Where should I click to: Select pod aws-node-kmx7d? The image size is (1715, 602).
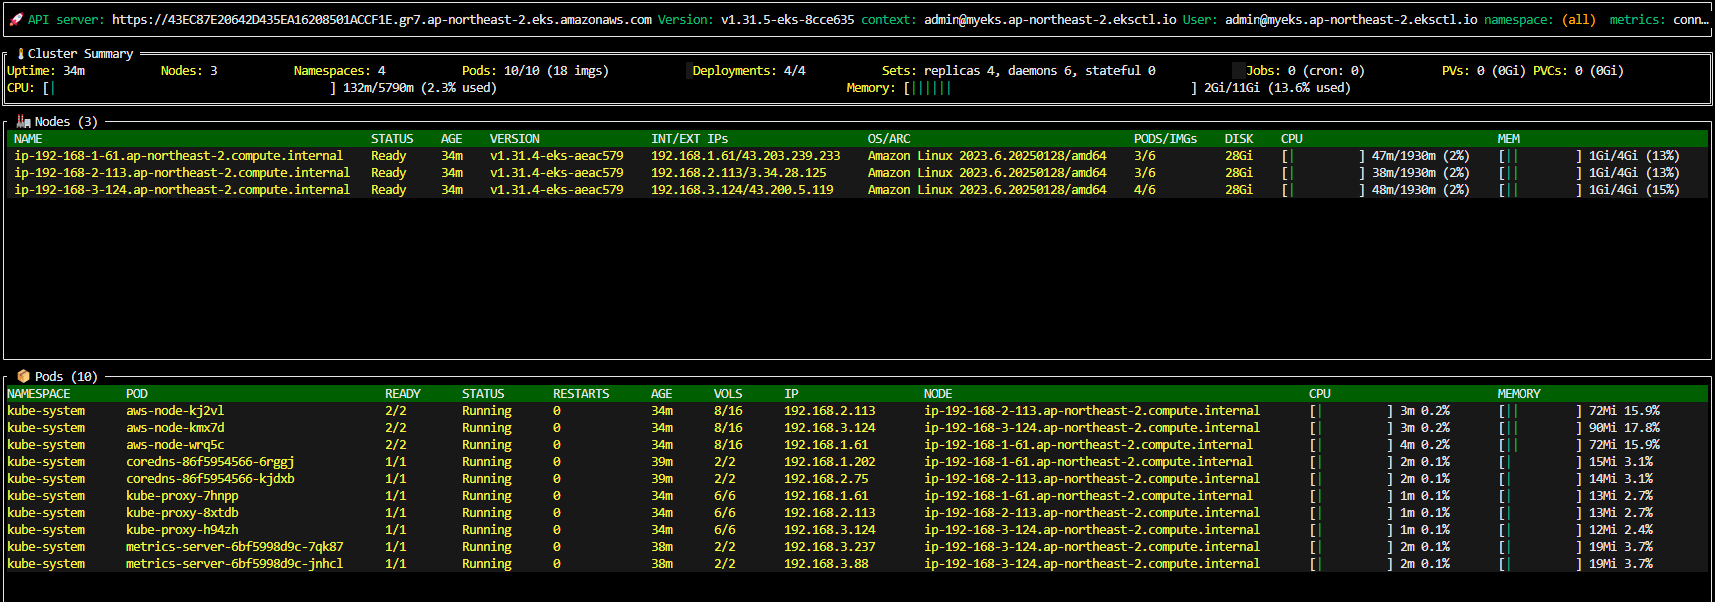tap(857, 427)
